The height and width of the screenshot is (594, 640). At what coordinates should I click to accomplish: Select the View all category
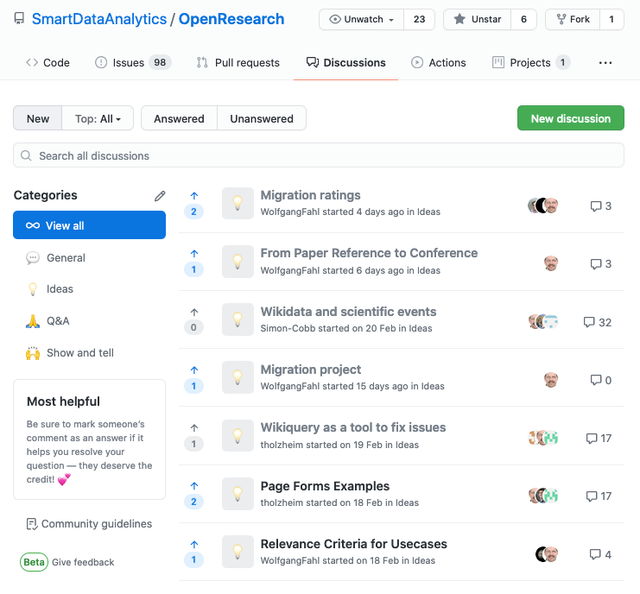89,225
